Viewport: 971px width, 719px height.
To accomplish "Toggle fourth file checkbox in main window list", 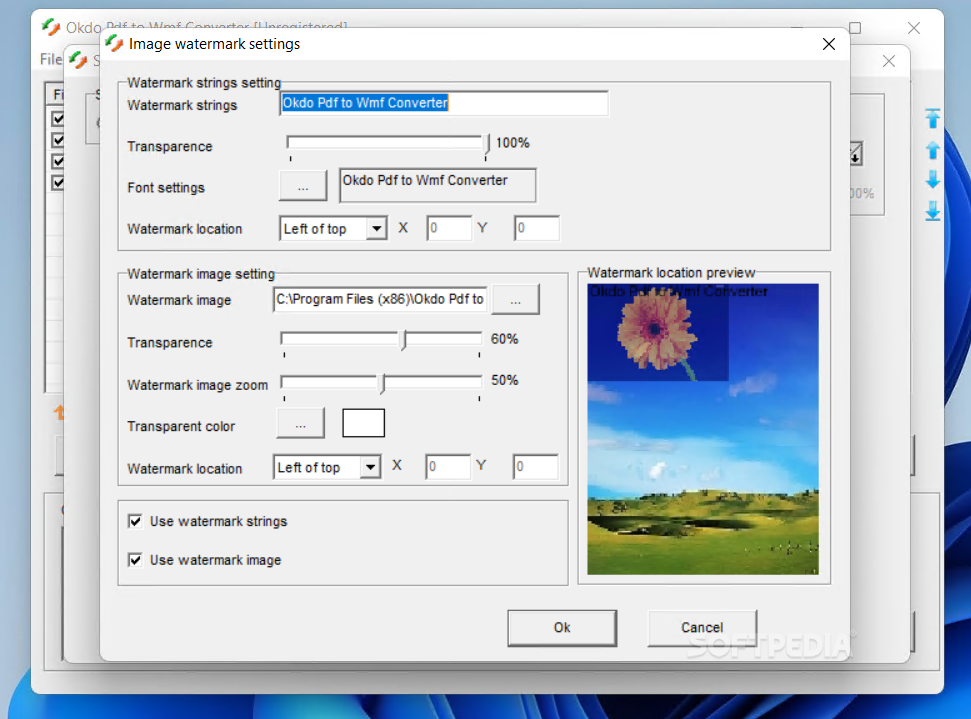I will point(58,183).
